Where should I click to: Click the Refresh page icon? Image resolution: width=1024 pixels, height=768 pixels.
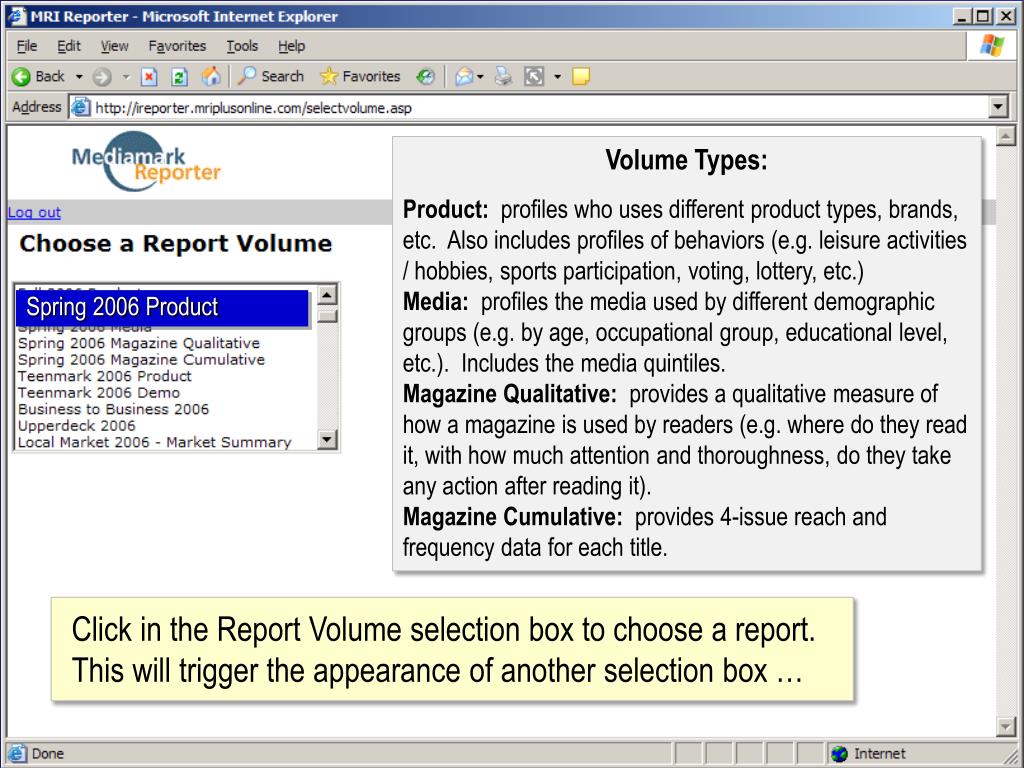[x=180, y=77]
